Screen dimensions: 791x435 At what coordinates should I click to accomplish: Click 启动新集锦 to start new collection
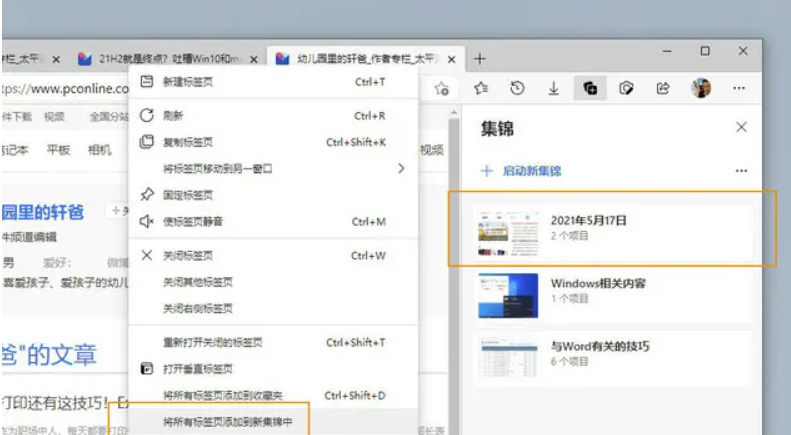[521, 171]
